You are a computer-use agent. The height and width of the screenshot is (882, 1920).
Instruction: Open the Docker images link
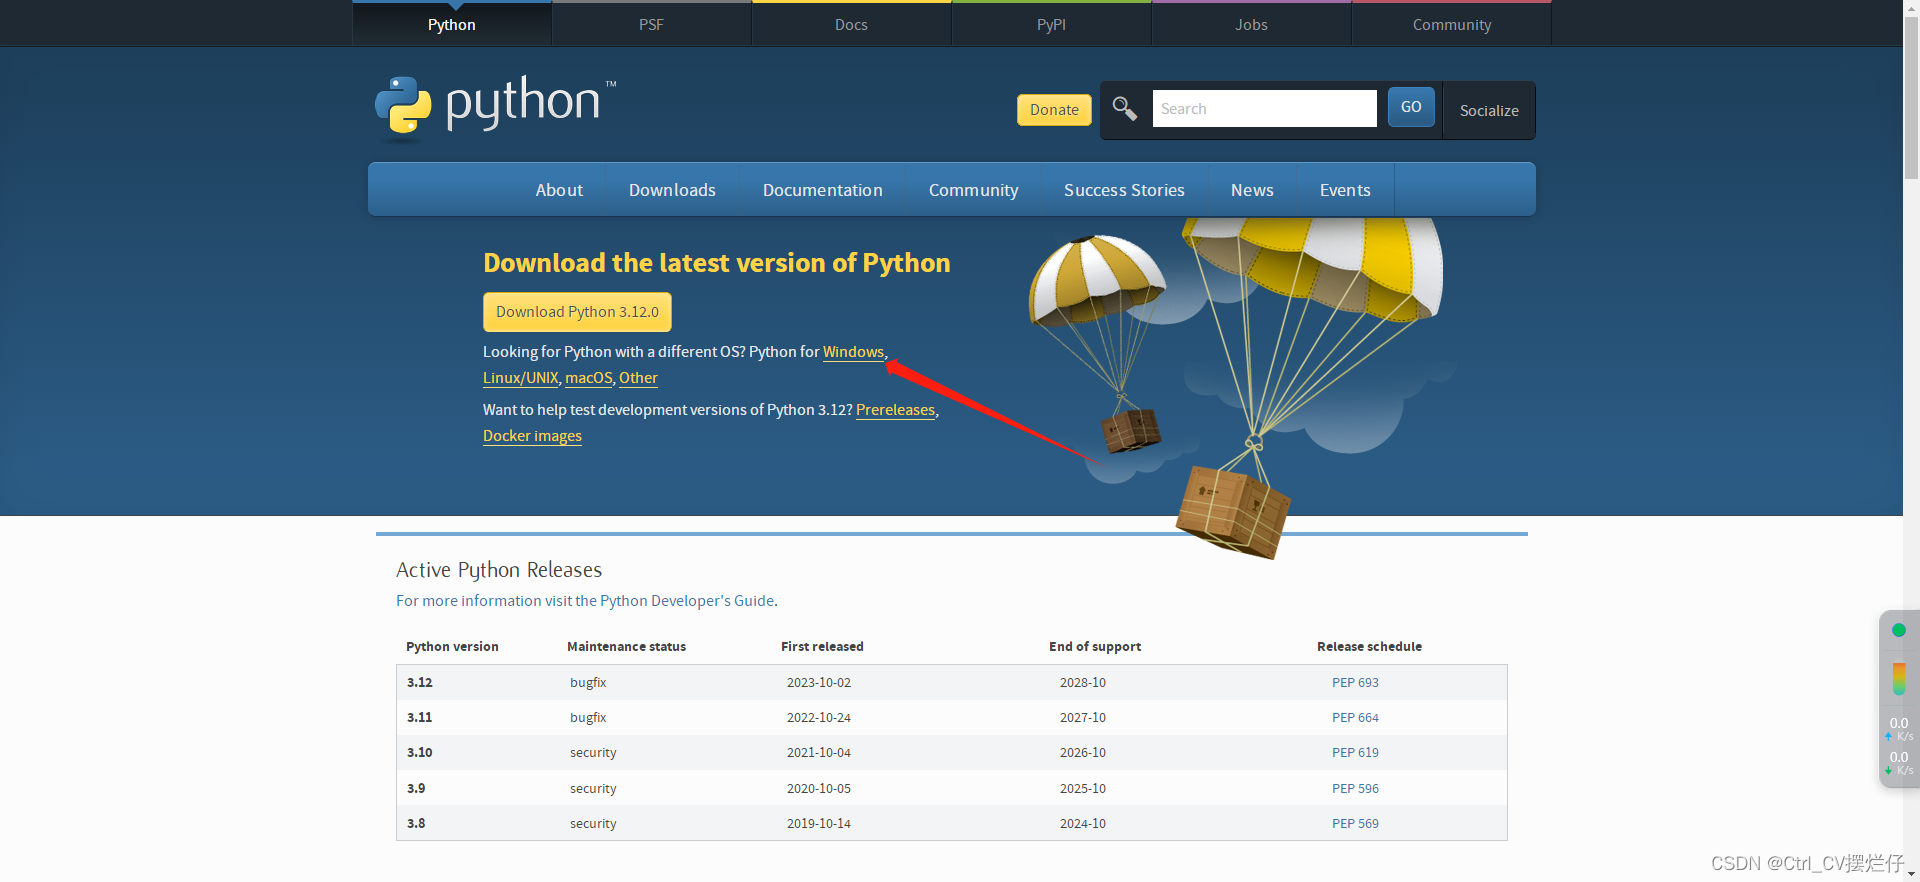(x=532, y=436)
